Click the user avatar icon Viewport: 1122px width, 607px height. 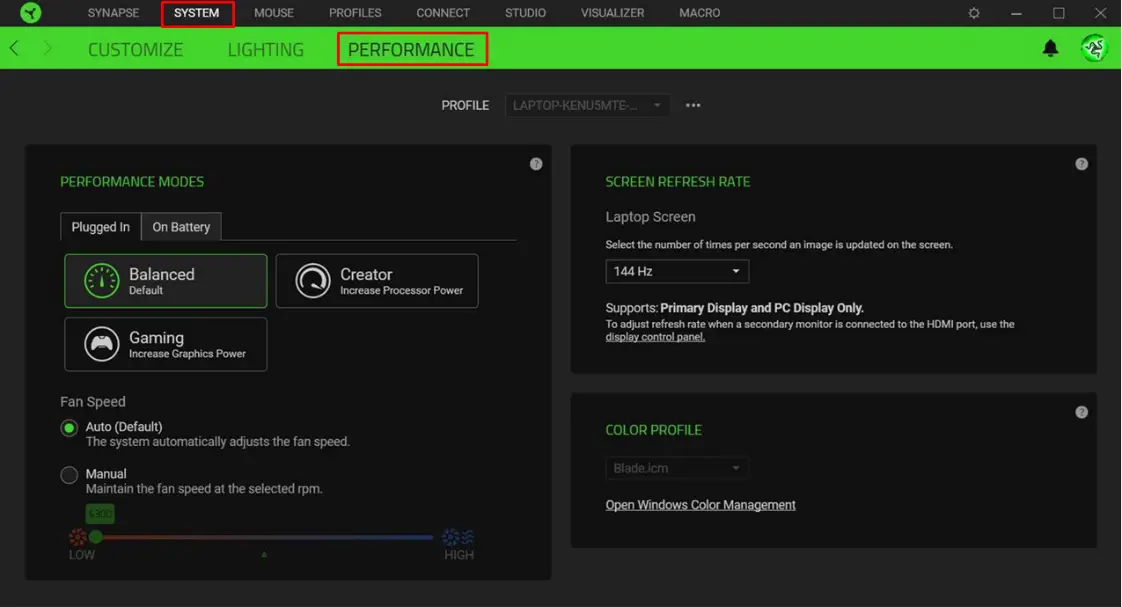[x=1094, y=47]
